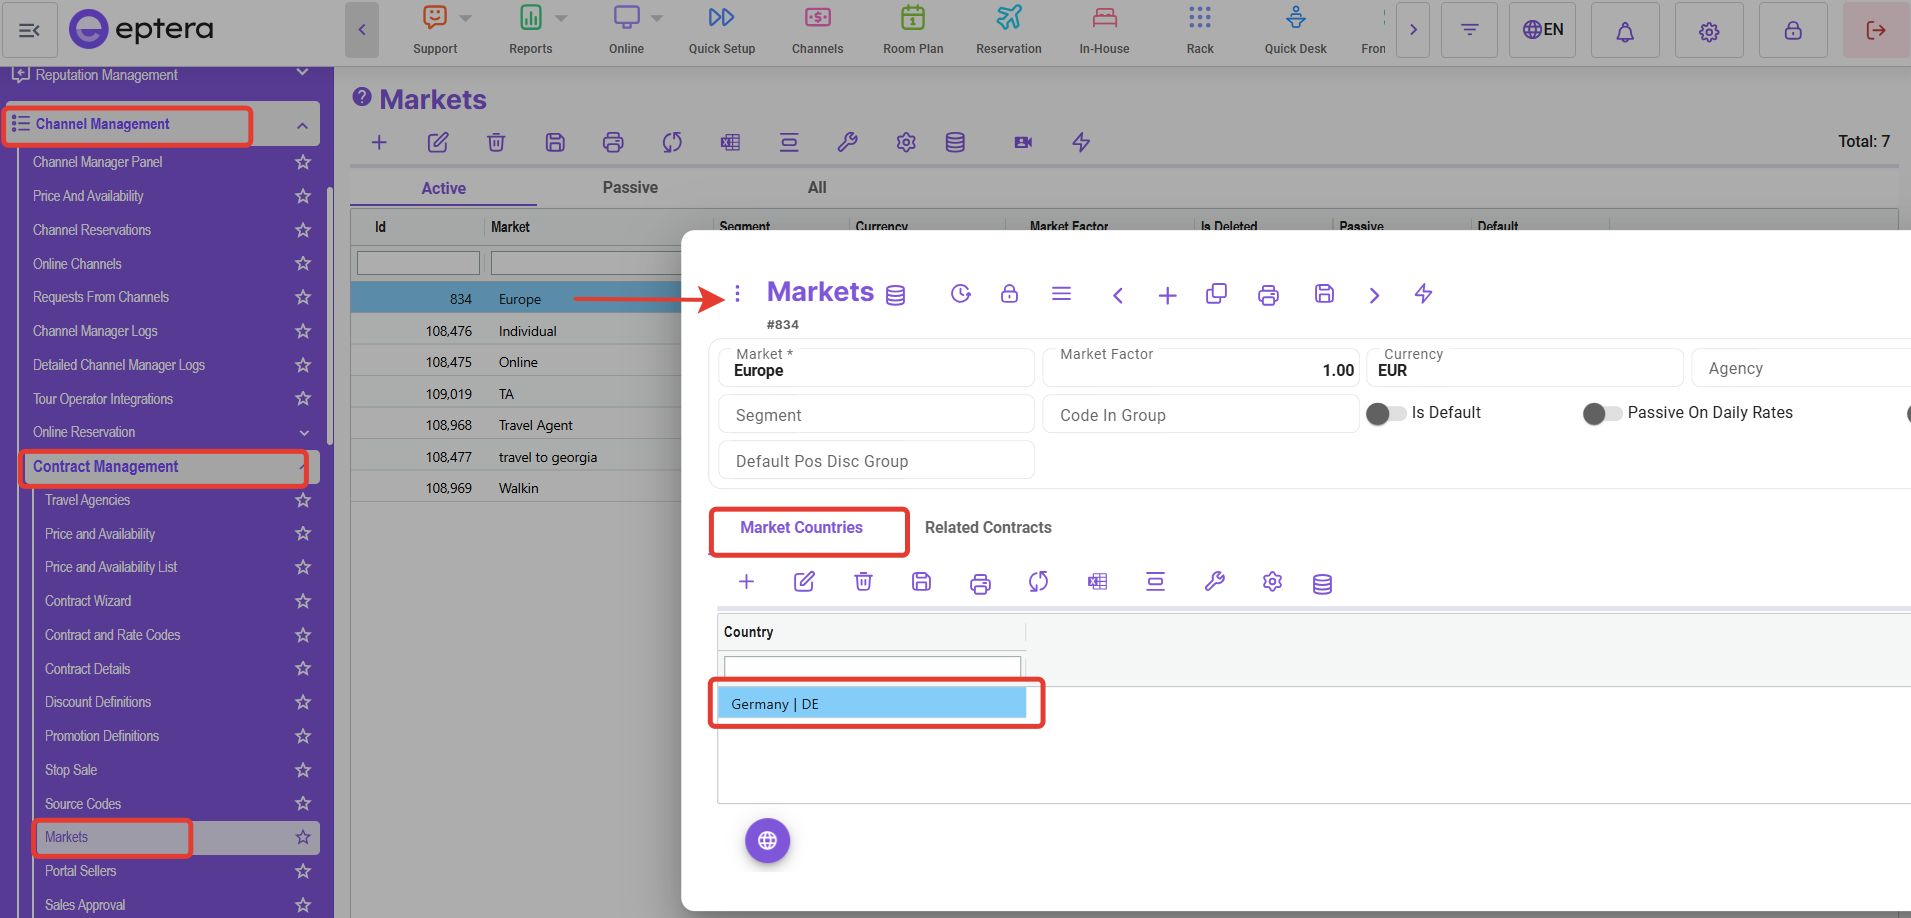This screenshot has height=918, width=1911.
Task: Expand the Online Reservation submenu
Action: click(304, 433)
